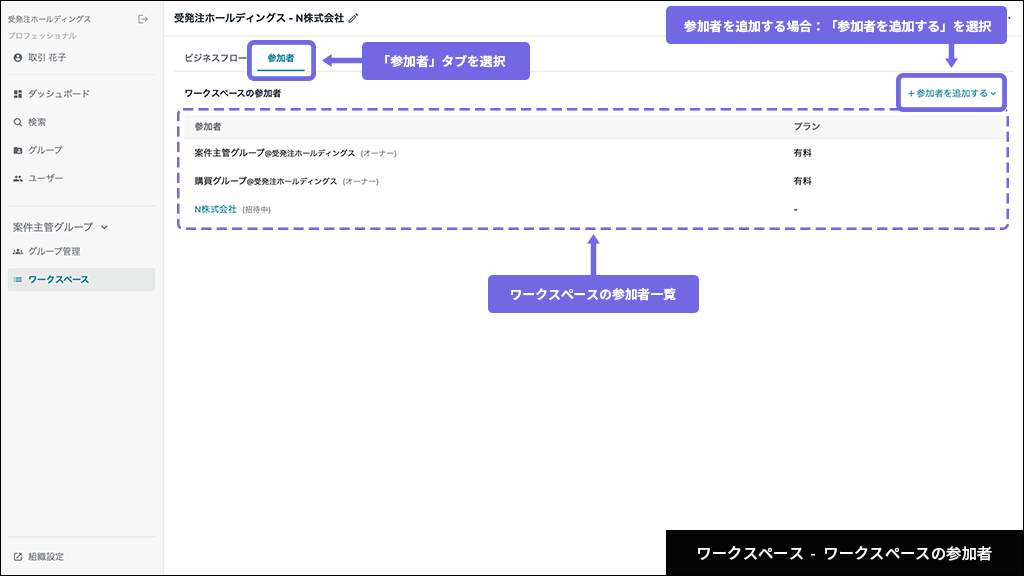Click 有料 in the 購買グループ row
This screenshot has width=1024, height=576.
[x=803, y=182]
